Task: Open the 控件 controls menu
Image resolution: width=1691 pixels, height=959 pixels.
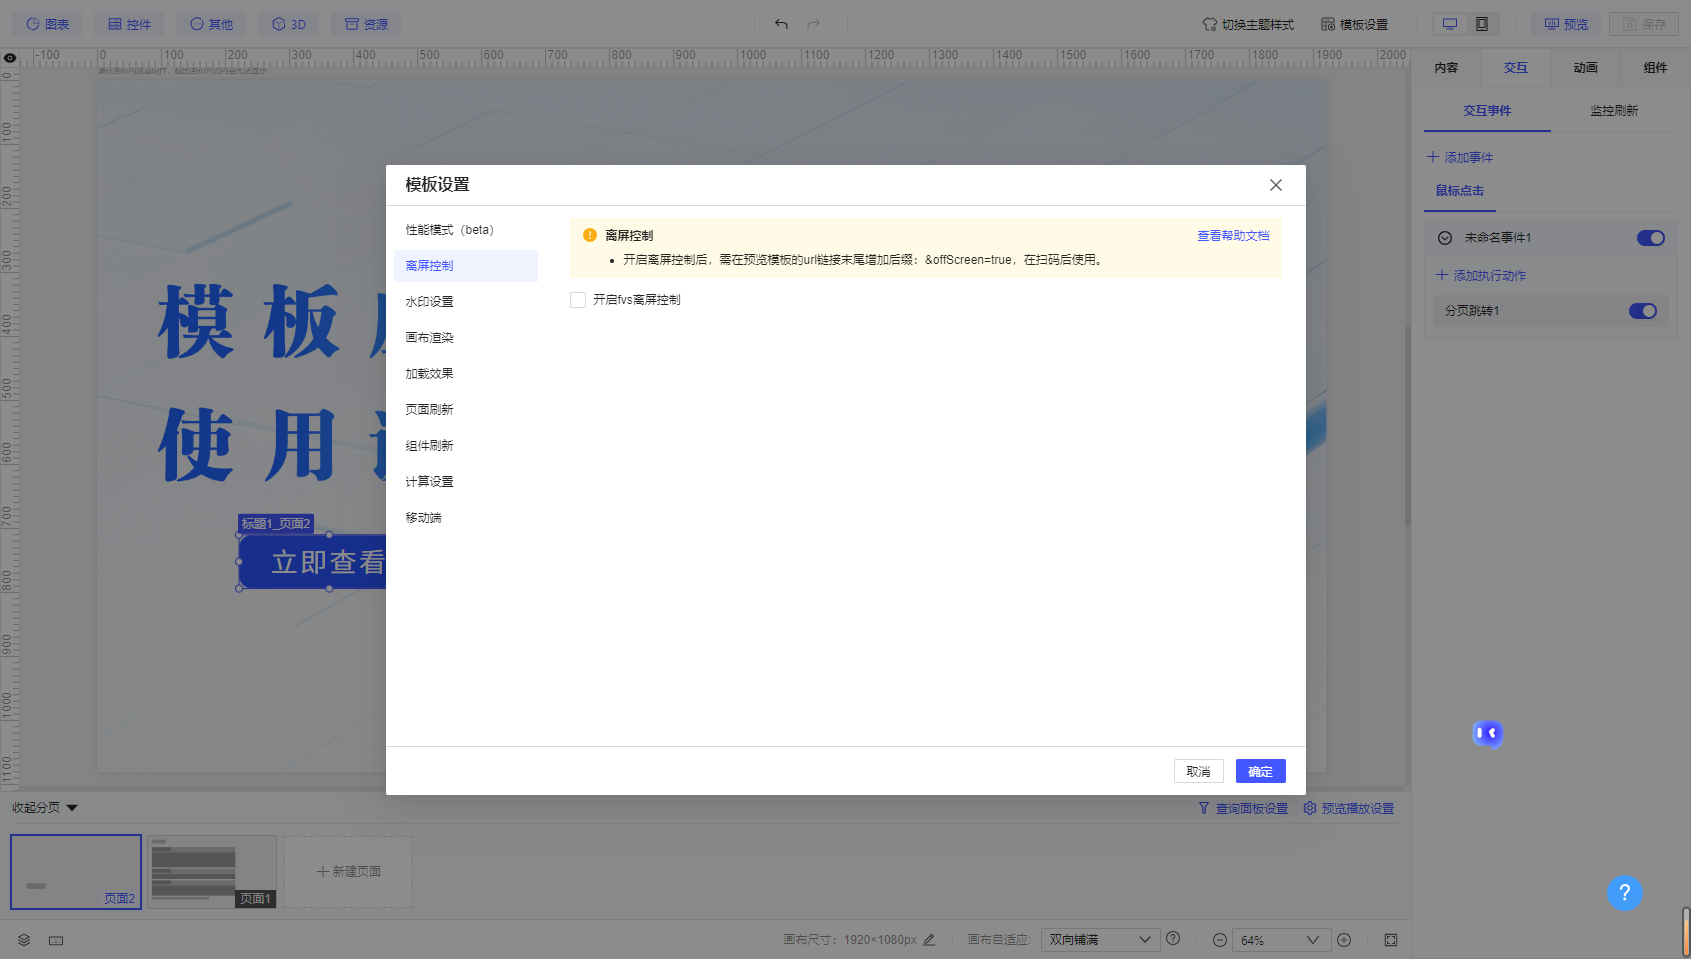Action: [129, 24]
